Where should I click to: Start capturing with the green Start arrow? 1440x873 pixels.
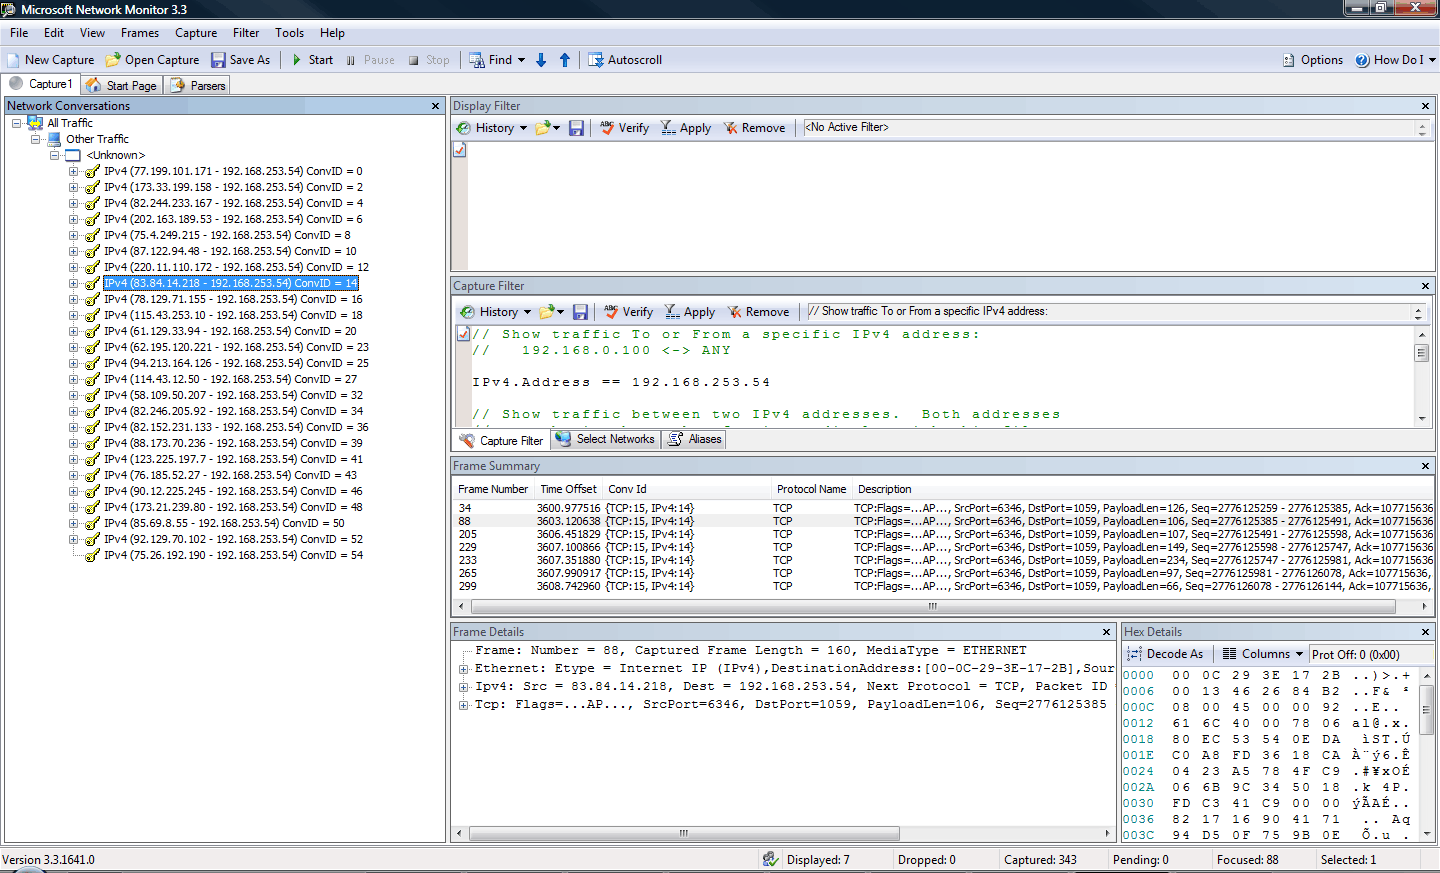[297, 60]
